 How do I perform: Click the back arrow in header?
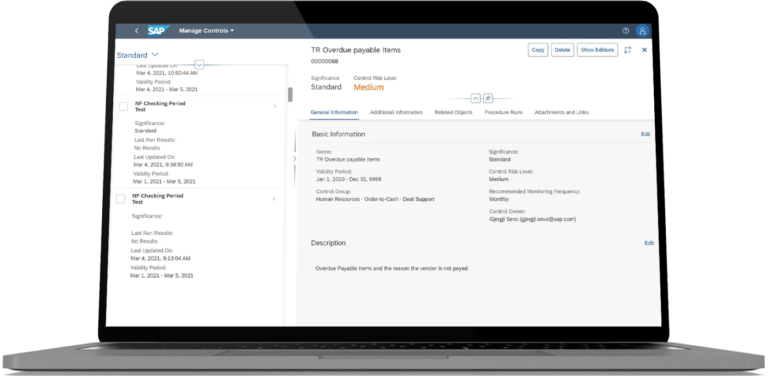tap(137, 30)
